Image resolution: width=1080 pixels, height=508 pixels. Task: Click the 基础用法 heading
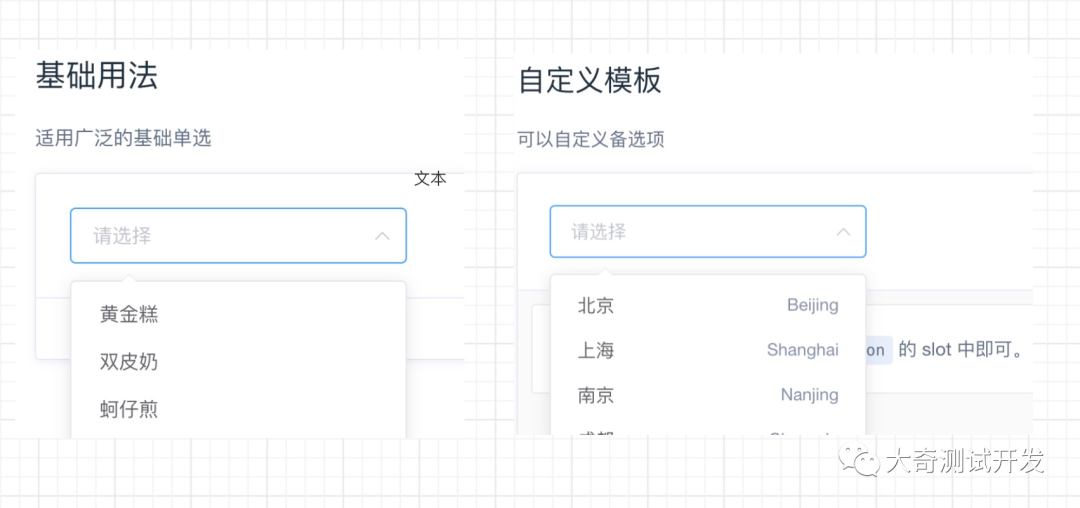96,76
